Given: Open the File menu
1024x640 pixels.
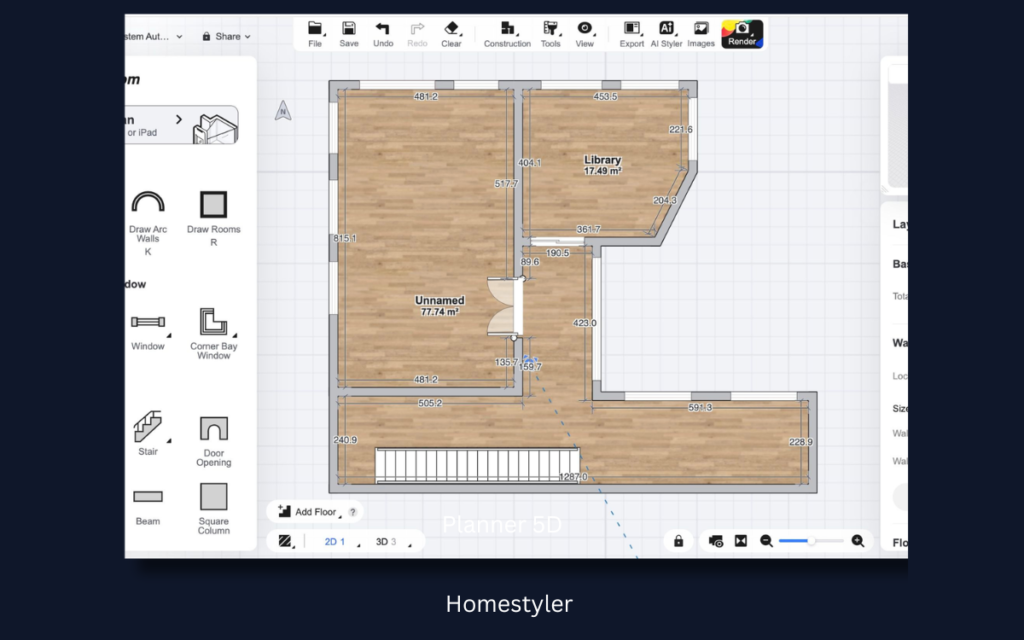Looking at the screenshot, I should 315,32.
